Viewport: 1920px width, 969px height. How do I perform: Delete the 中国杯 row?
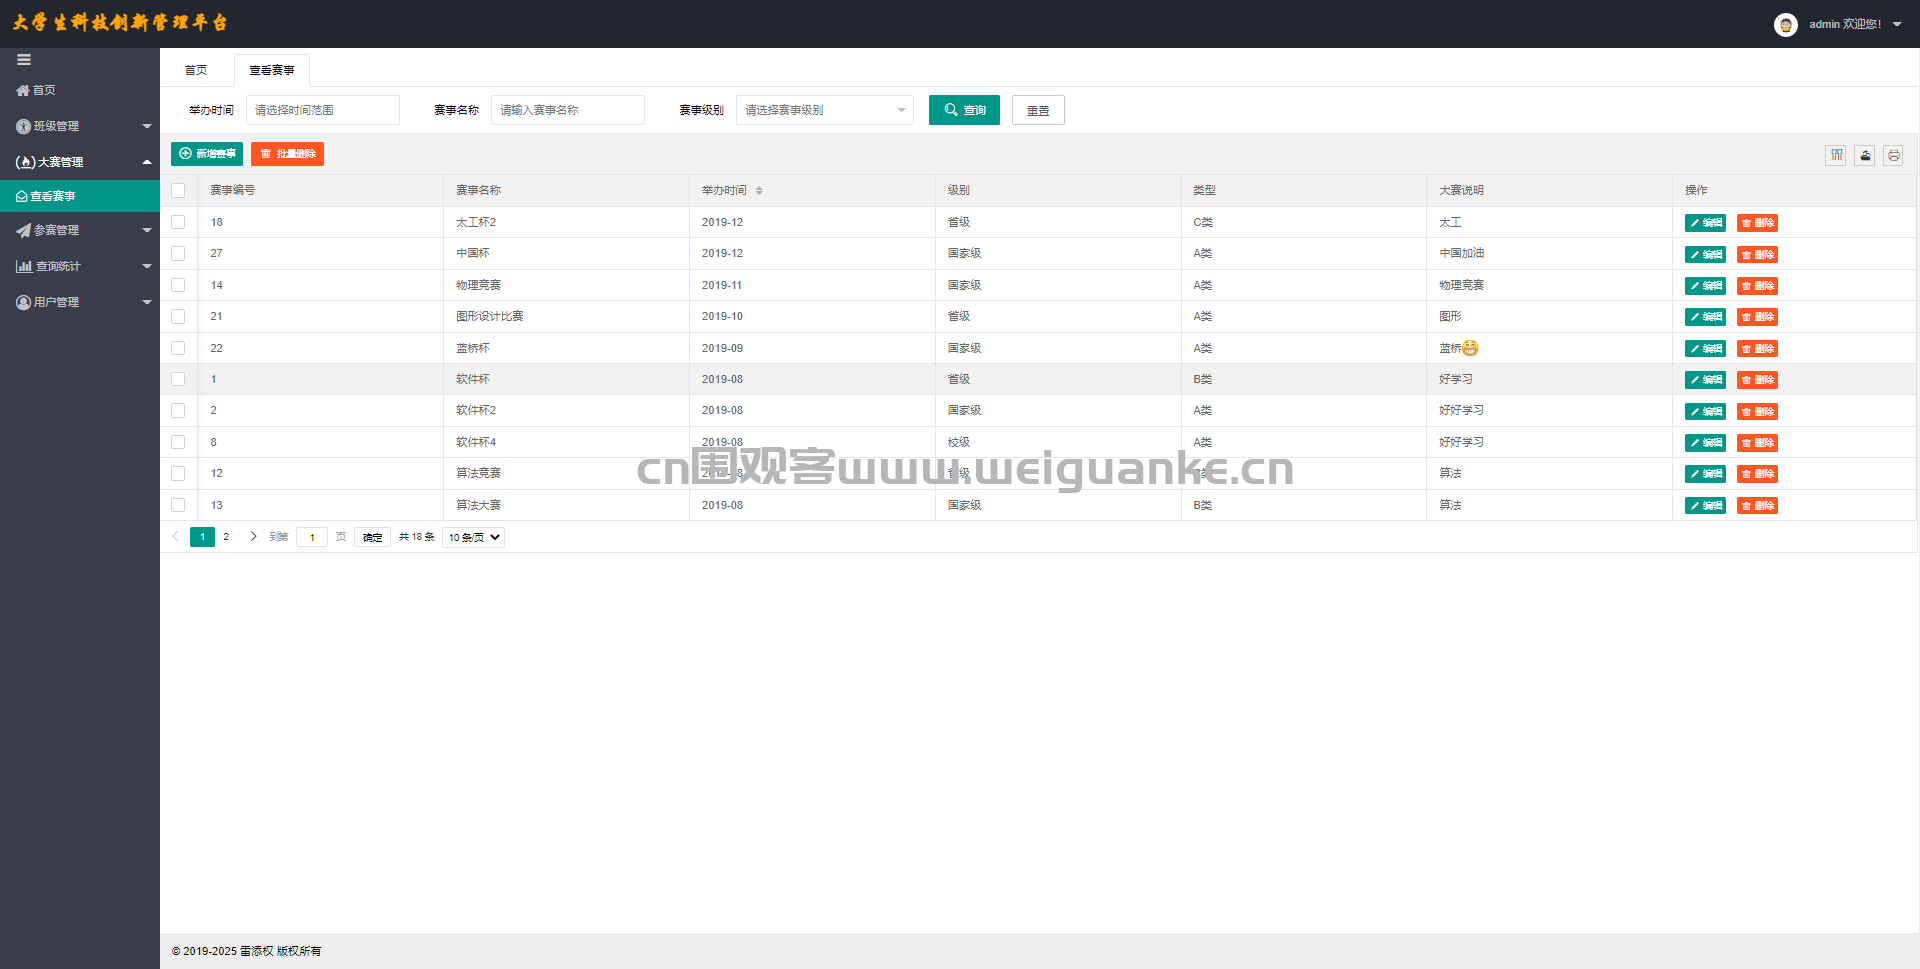click(x=1757, y=254)
